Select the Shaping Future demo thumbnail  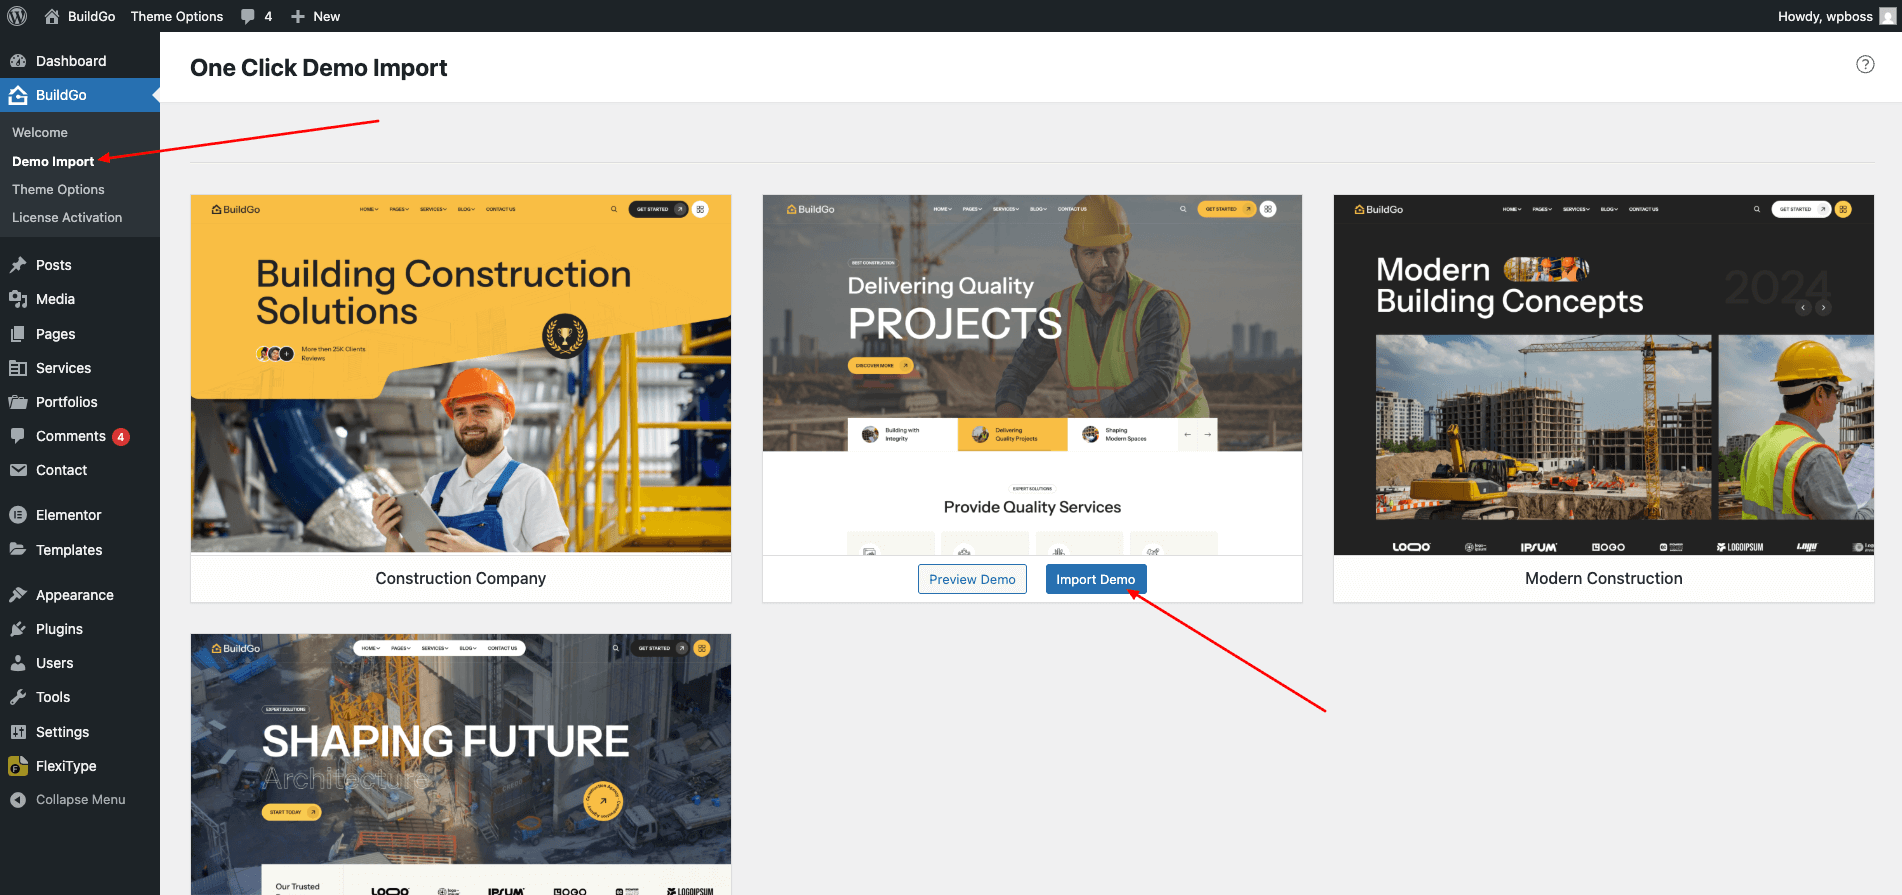(x=461, y=764)
